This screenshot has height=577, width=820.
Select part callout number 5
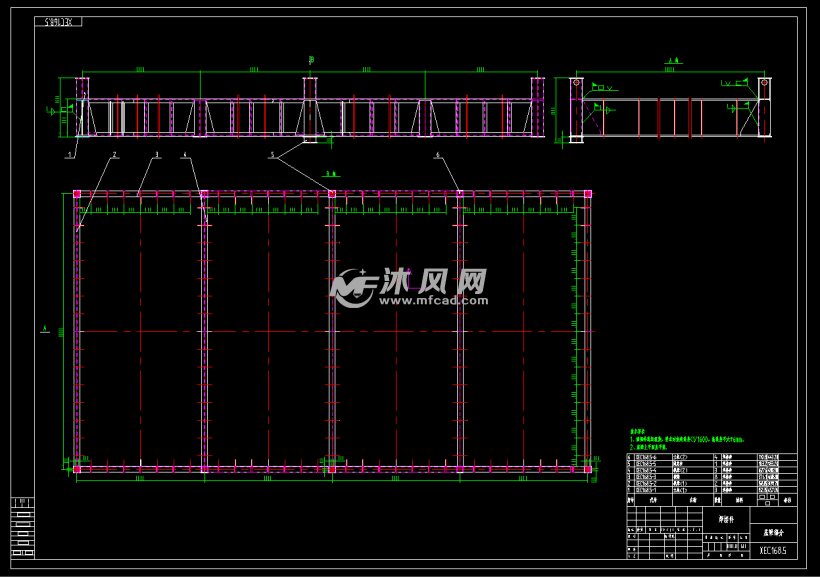point(272,155)
